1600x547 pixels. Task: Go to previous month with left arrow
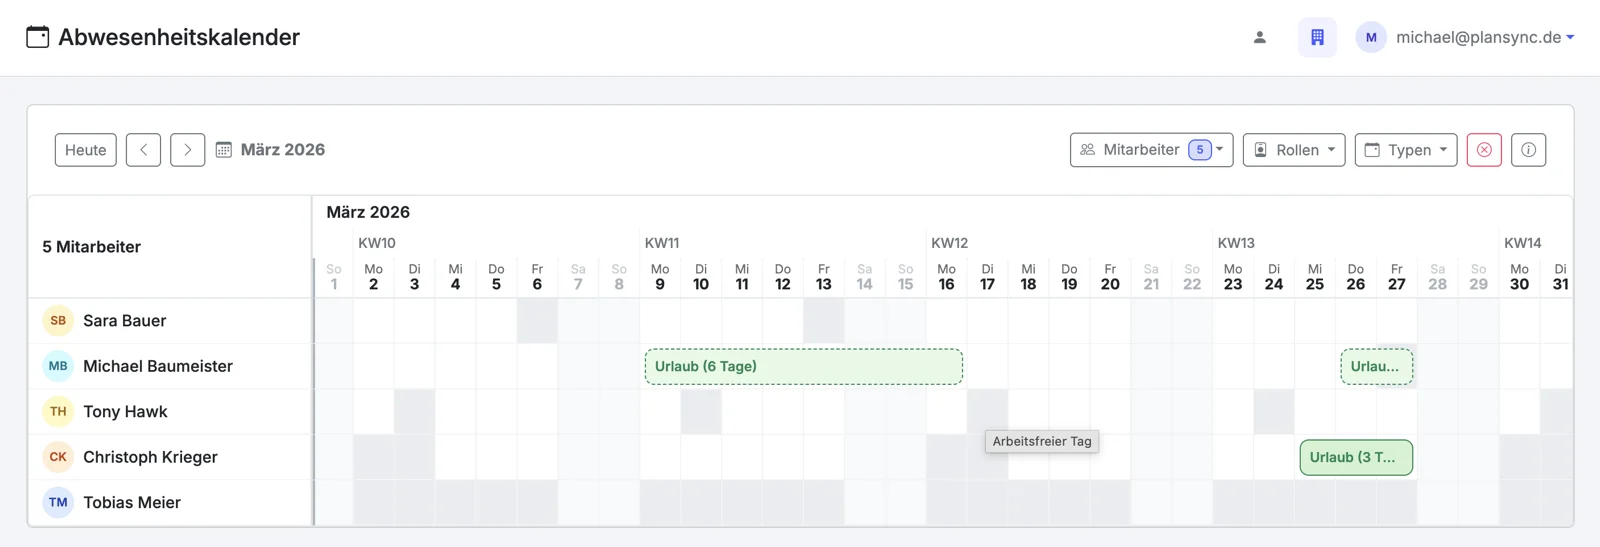pos(143,150)
